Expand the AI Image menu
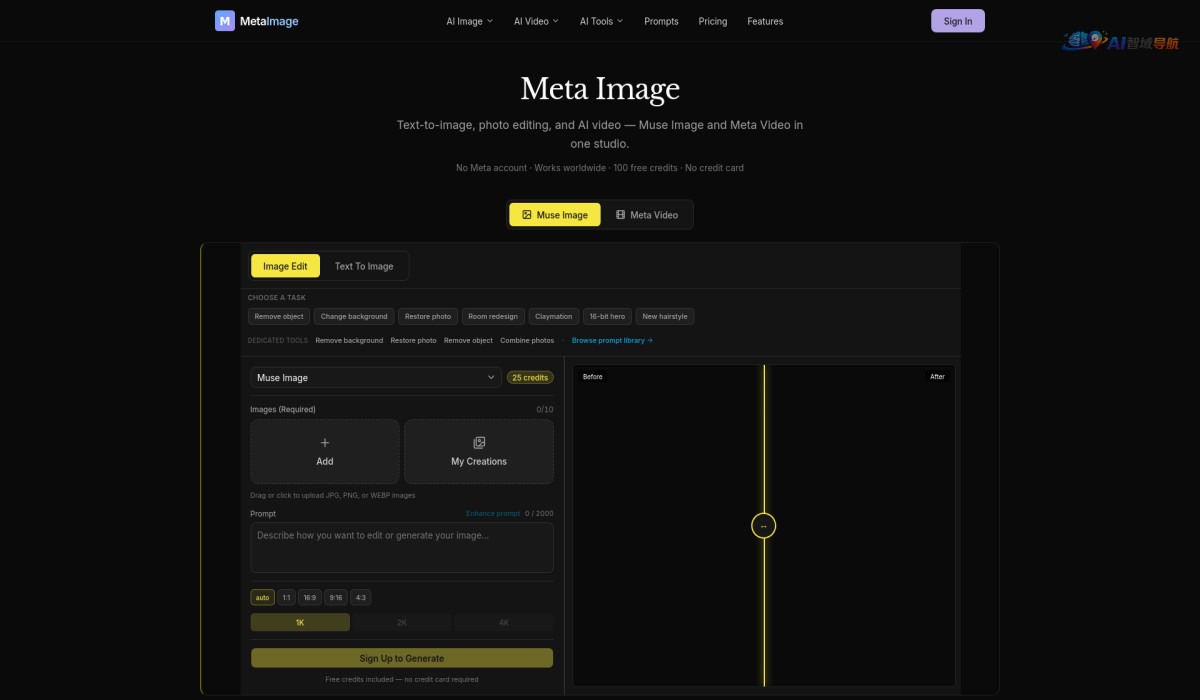This screenshot has width=1200, height=700. (x=470, y=21)
